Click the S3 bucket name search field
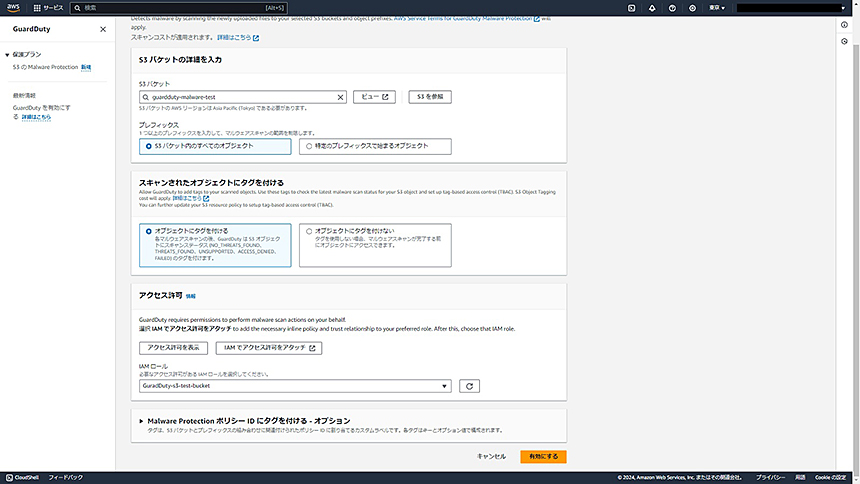This screenshot has width=860, height=484. [x=242, y=97]
